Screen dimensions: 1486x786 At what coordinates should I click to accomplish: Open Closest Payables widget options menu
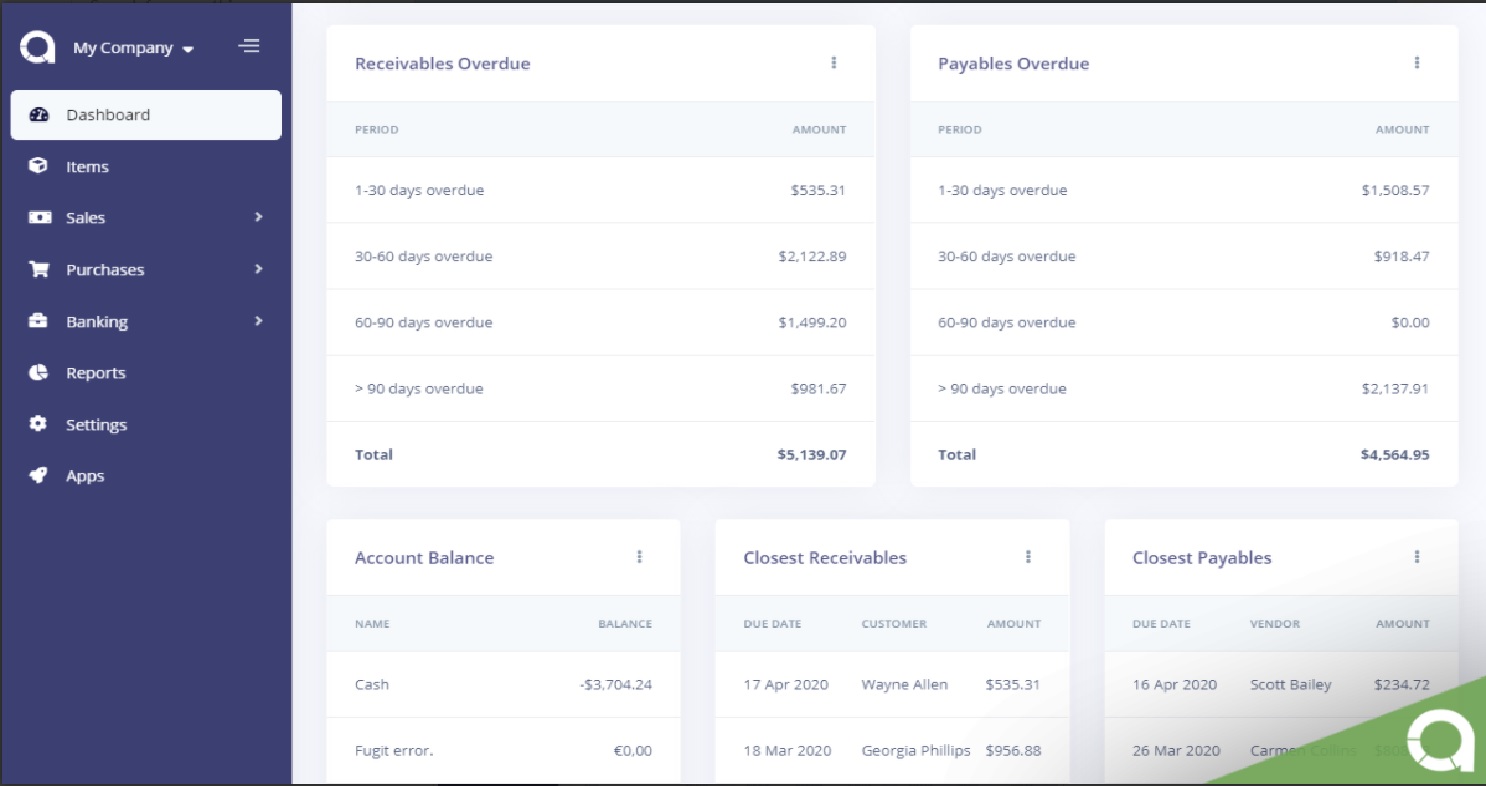(x=1416, y=557)
